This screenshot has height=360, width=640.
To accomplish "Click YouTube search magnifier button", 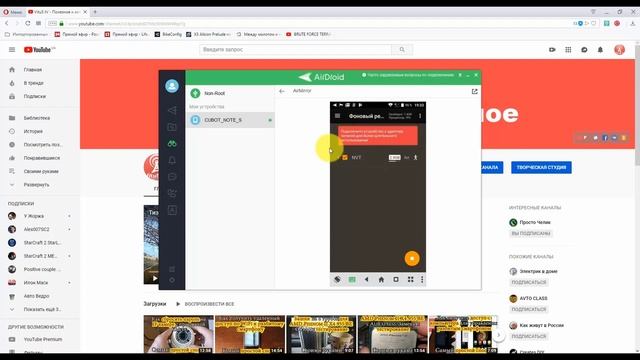I will tap(402, 49).
